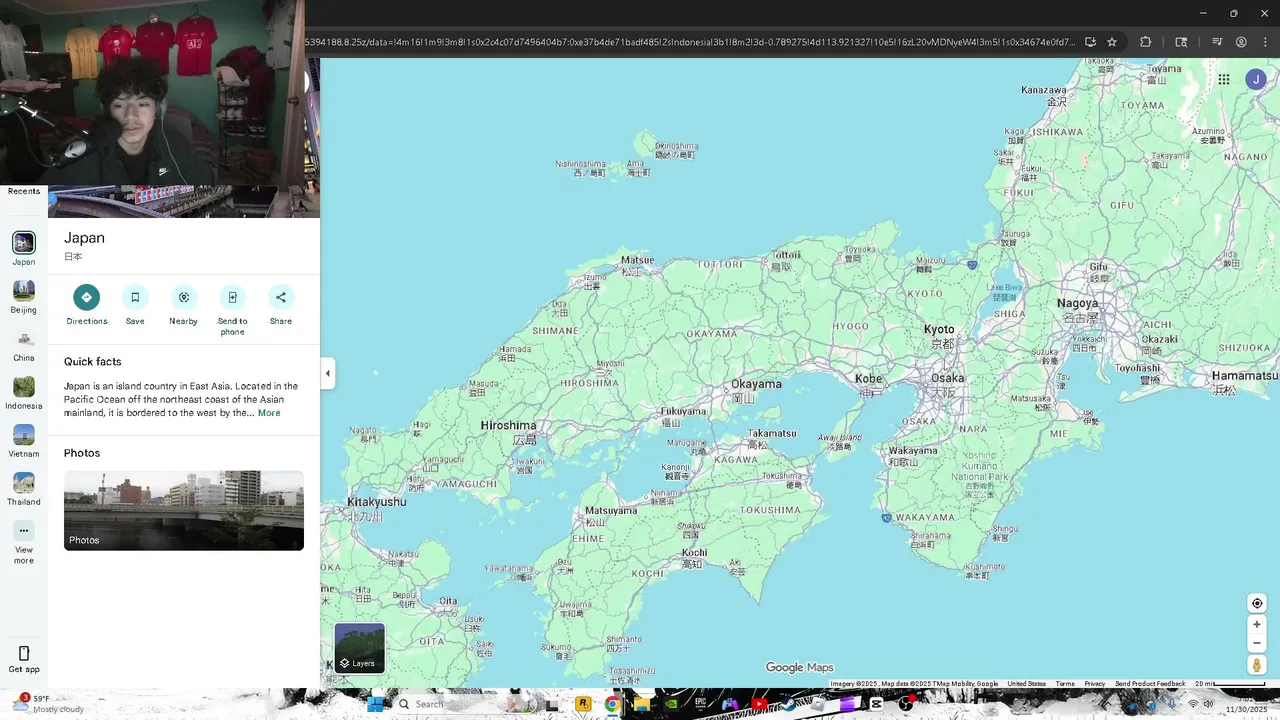
Task: Click View more recents icon
Action: [24, 531]
